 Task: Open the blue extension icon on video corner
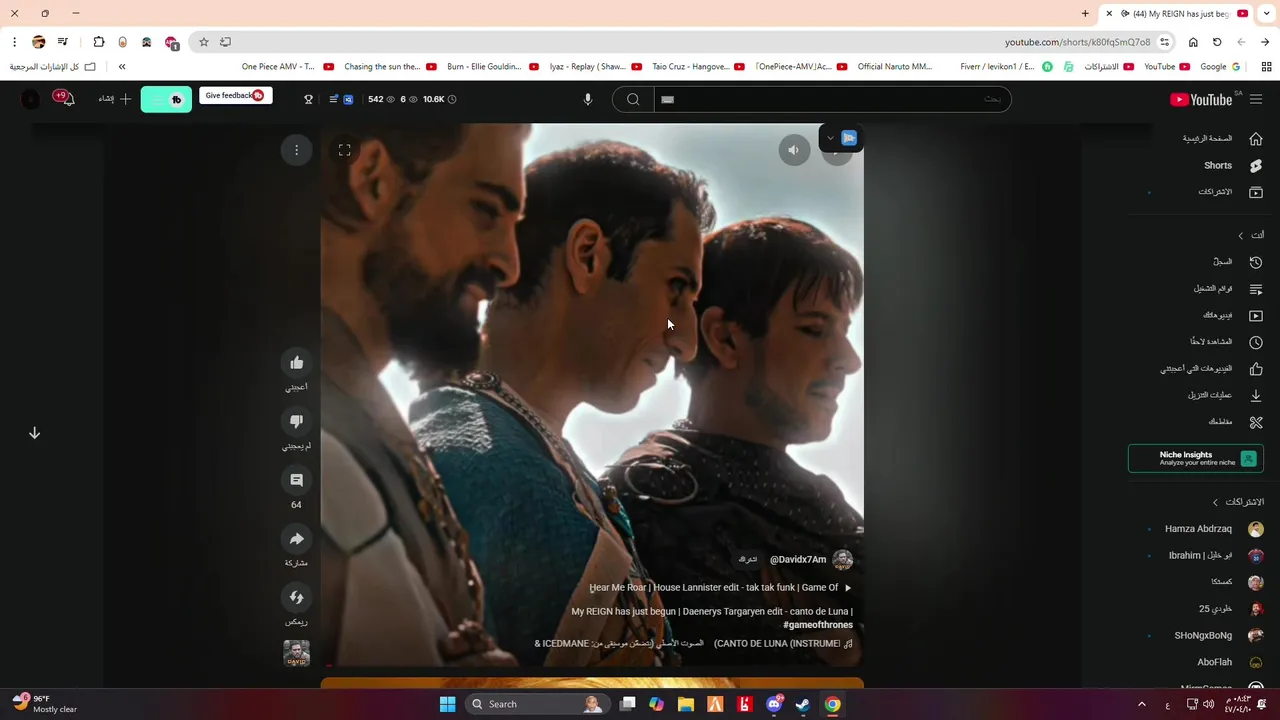pyautogui.click(x=849, y=139)
